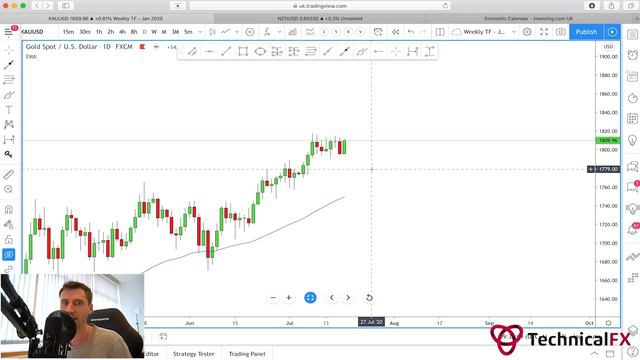
Task: Undo the last chart action
Action: [x=411, y=32]
